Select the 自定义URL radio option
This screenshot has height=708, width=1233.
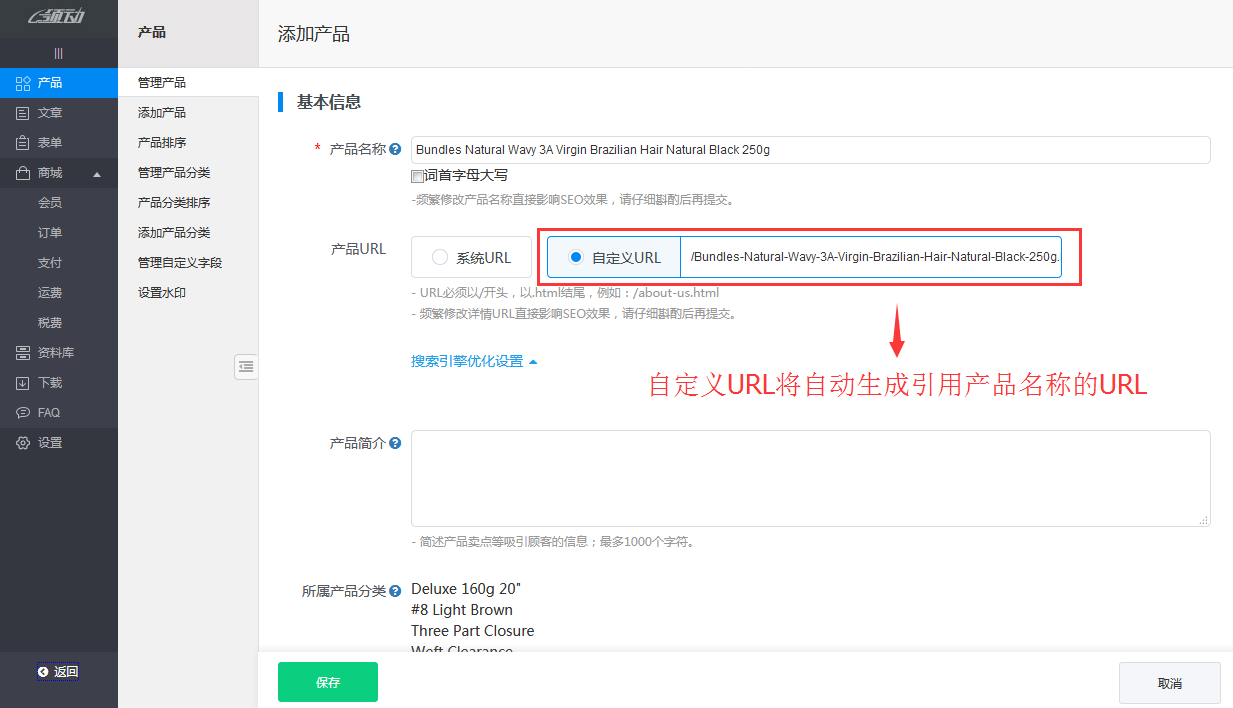click(x=575, y=258)
